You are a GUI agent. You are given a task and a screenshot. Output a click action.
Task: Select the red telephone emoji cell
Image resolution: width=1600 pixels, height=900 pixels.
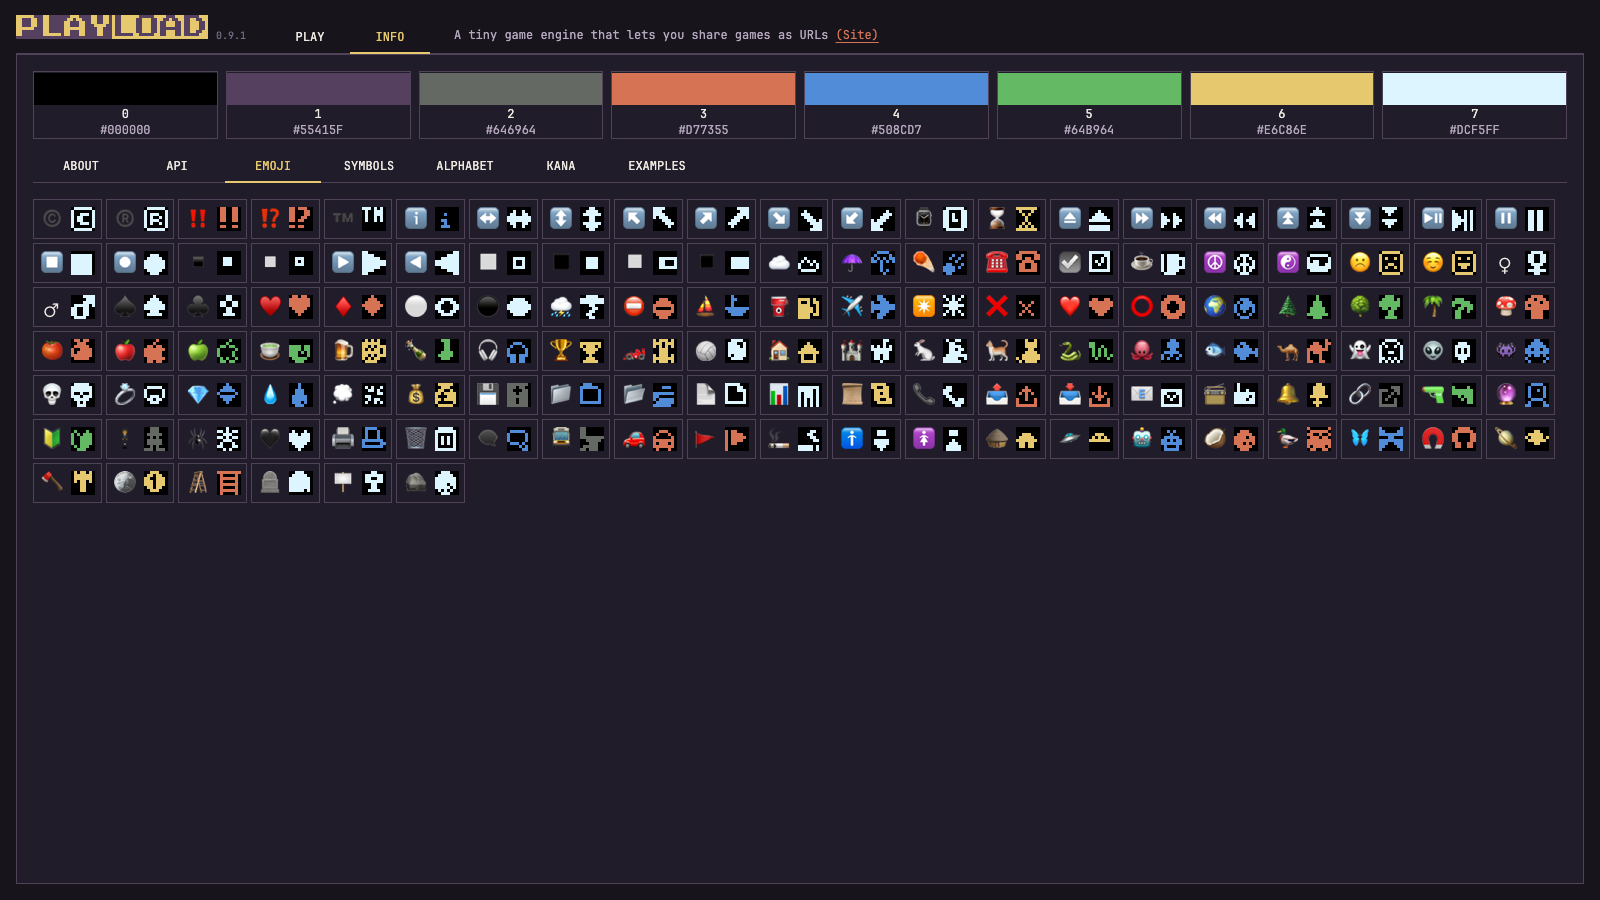[x=1012, y=263]
